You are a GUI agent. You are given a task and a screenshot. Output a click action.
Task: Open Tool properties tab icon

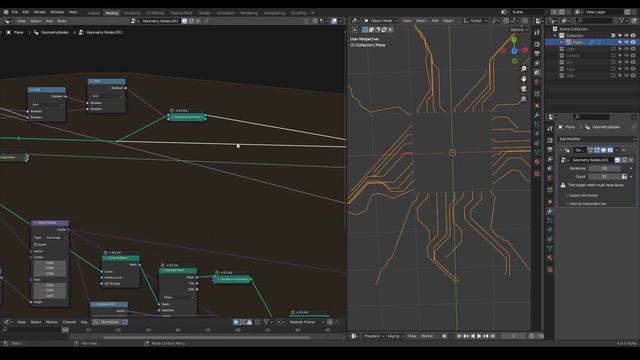550,129
